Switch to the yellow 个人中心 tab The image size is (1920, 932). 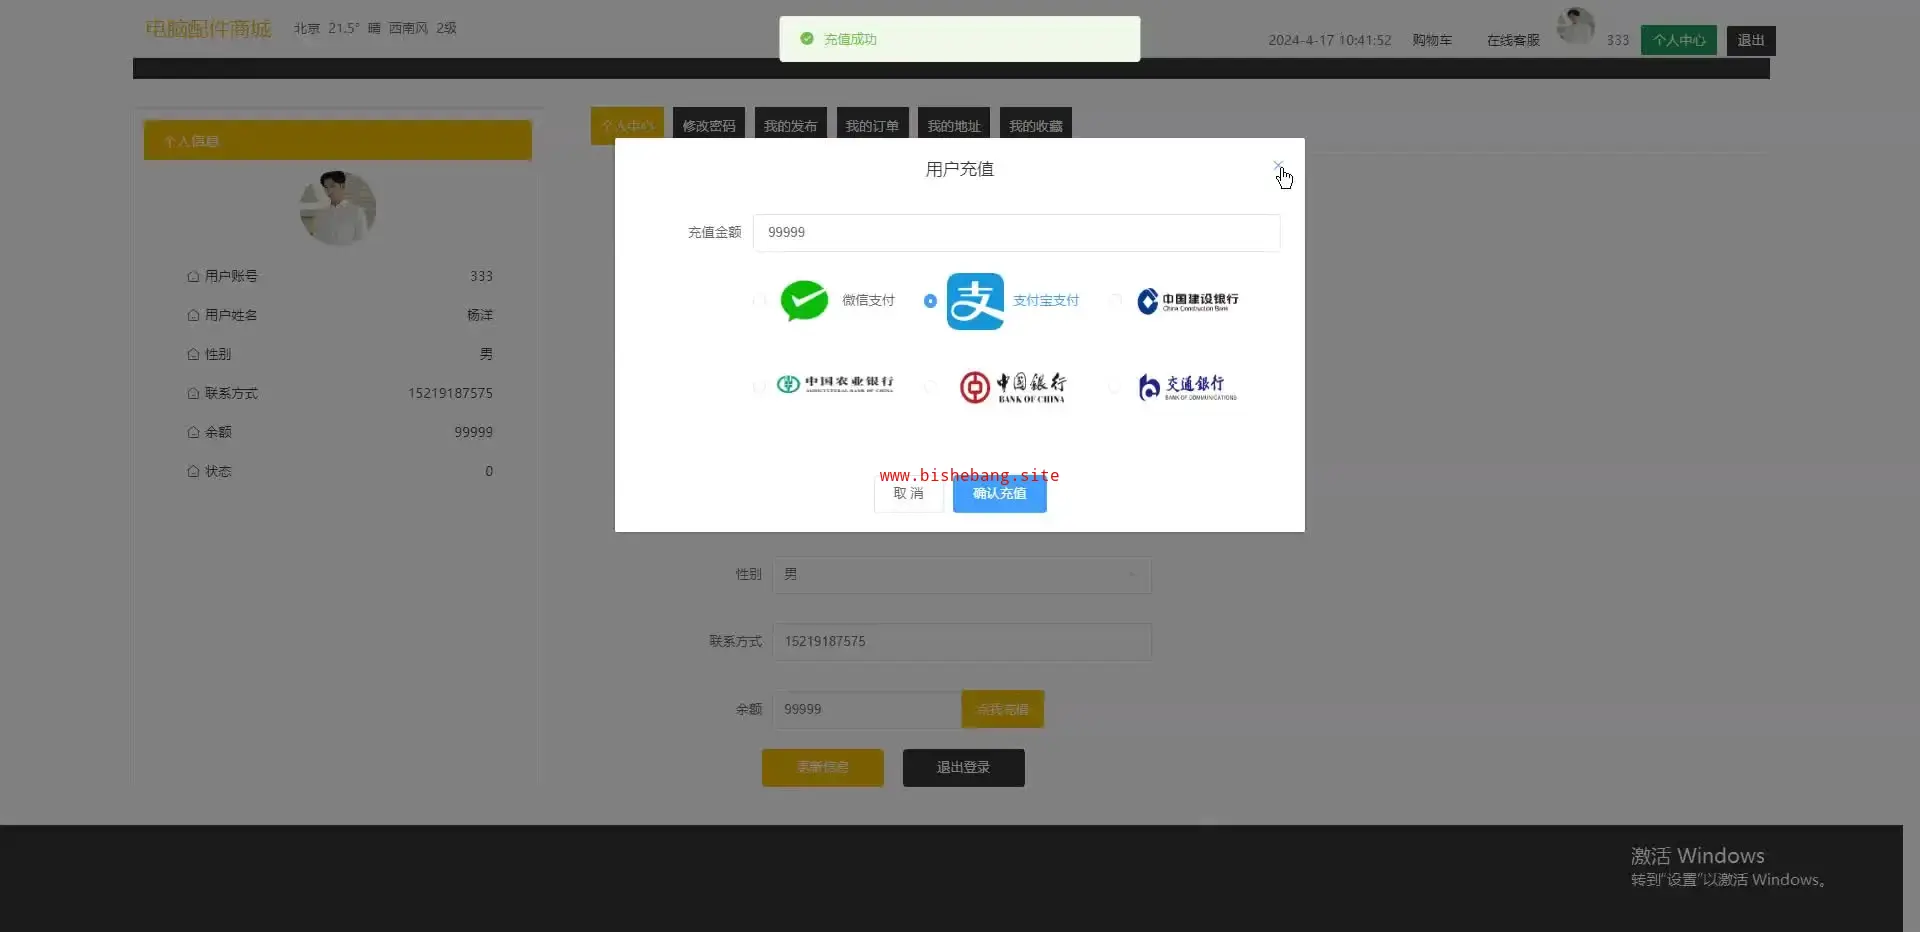(627, 126)
